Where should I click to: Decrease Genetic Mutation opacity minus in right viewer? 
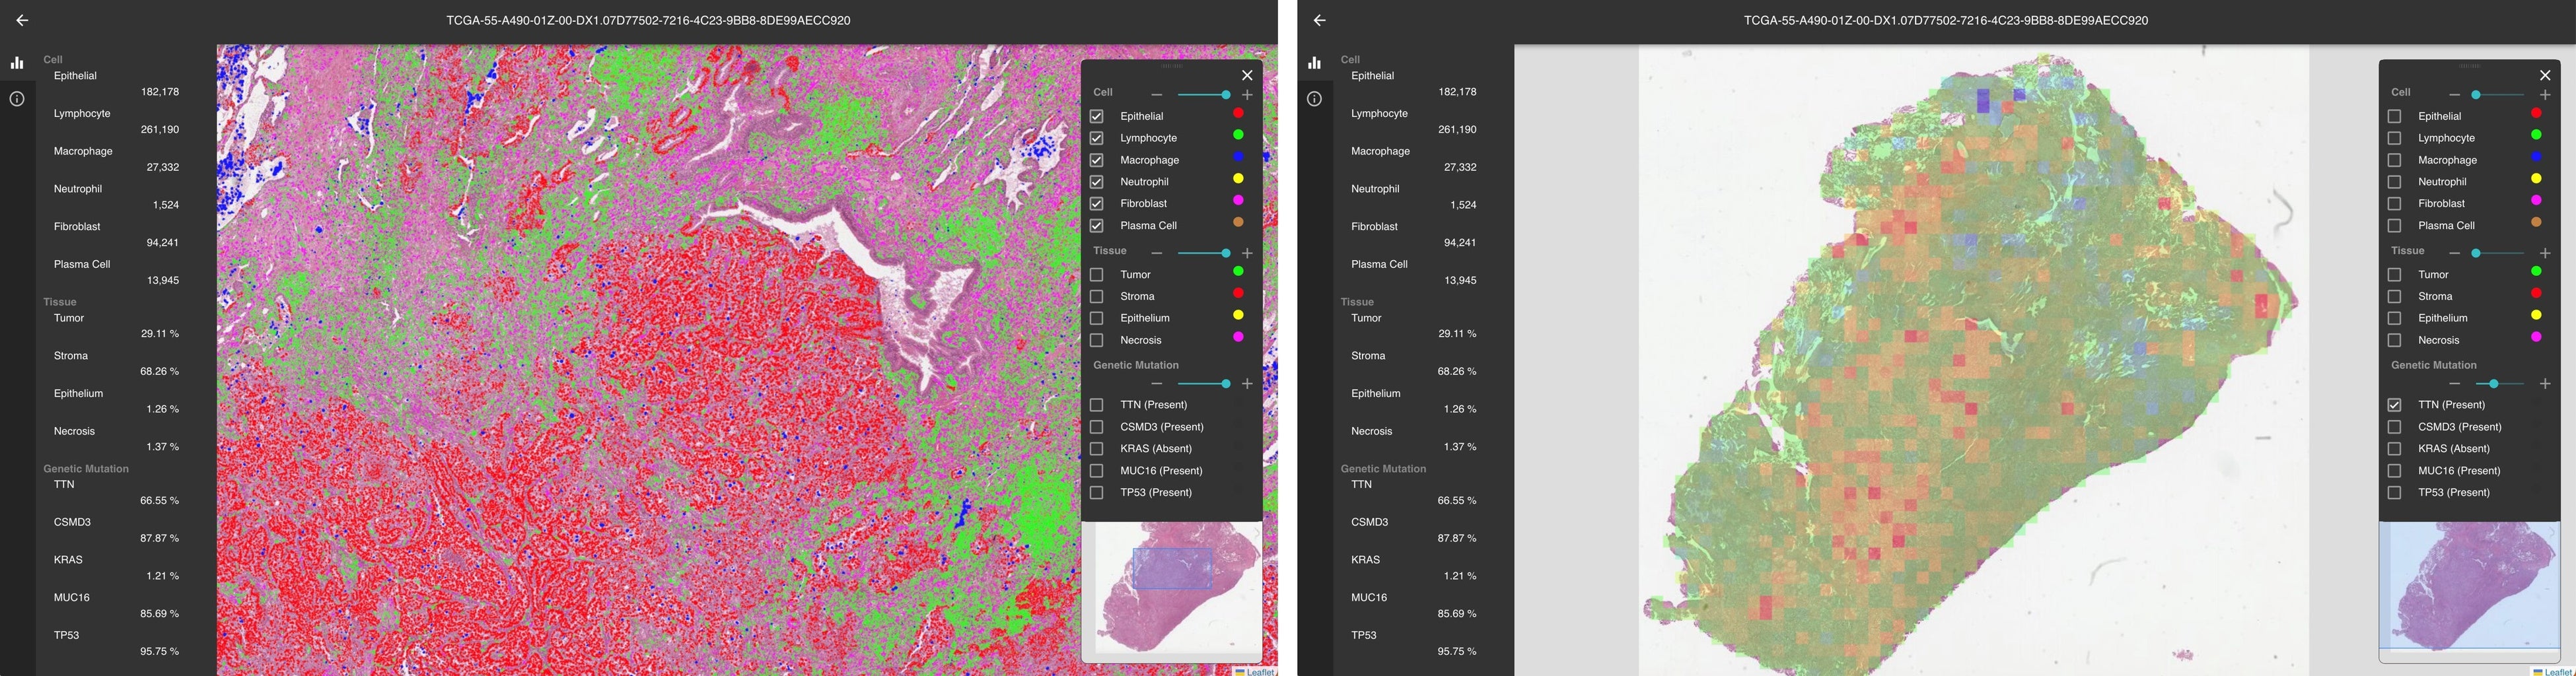2455,384
